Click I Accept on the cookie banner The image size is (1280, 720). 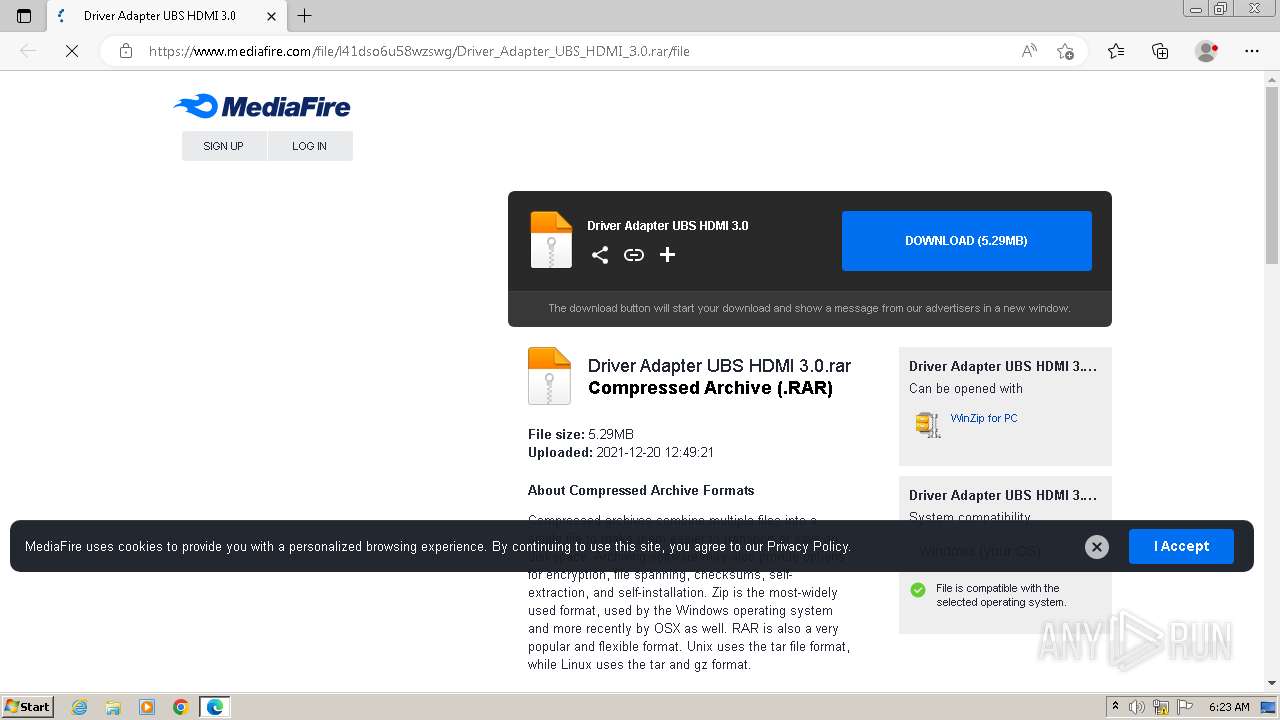(1181, 546)
